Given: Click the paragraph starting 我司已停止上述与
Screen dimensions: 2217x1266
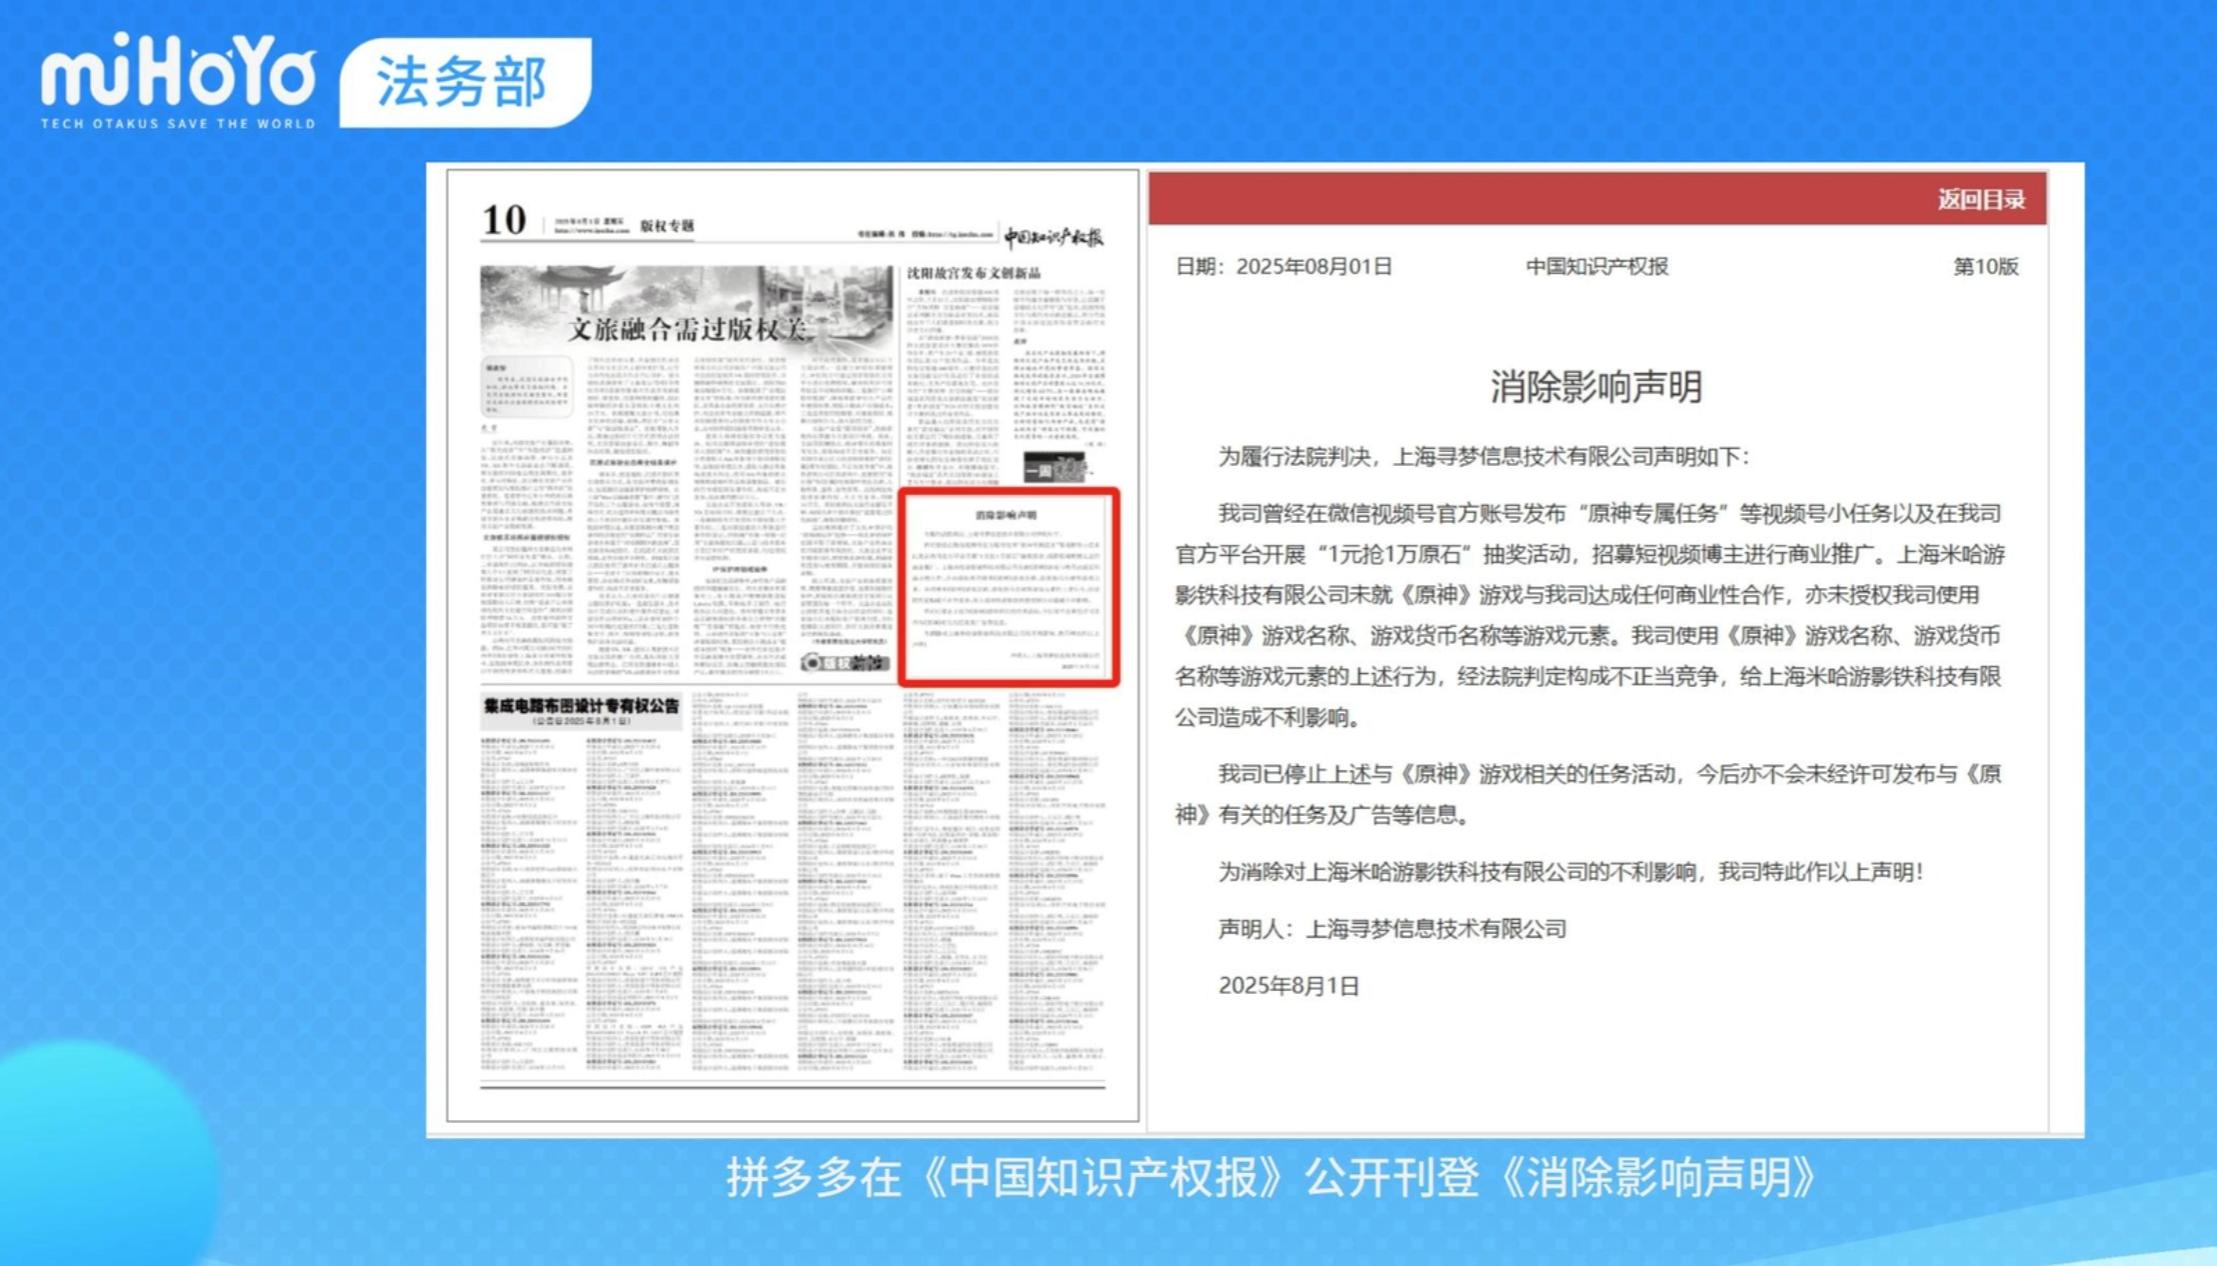Looking at the screenshot, I should (1588, 794).
